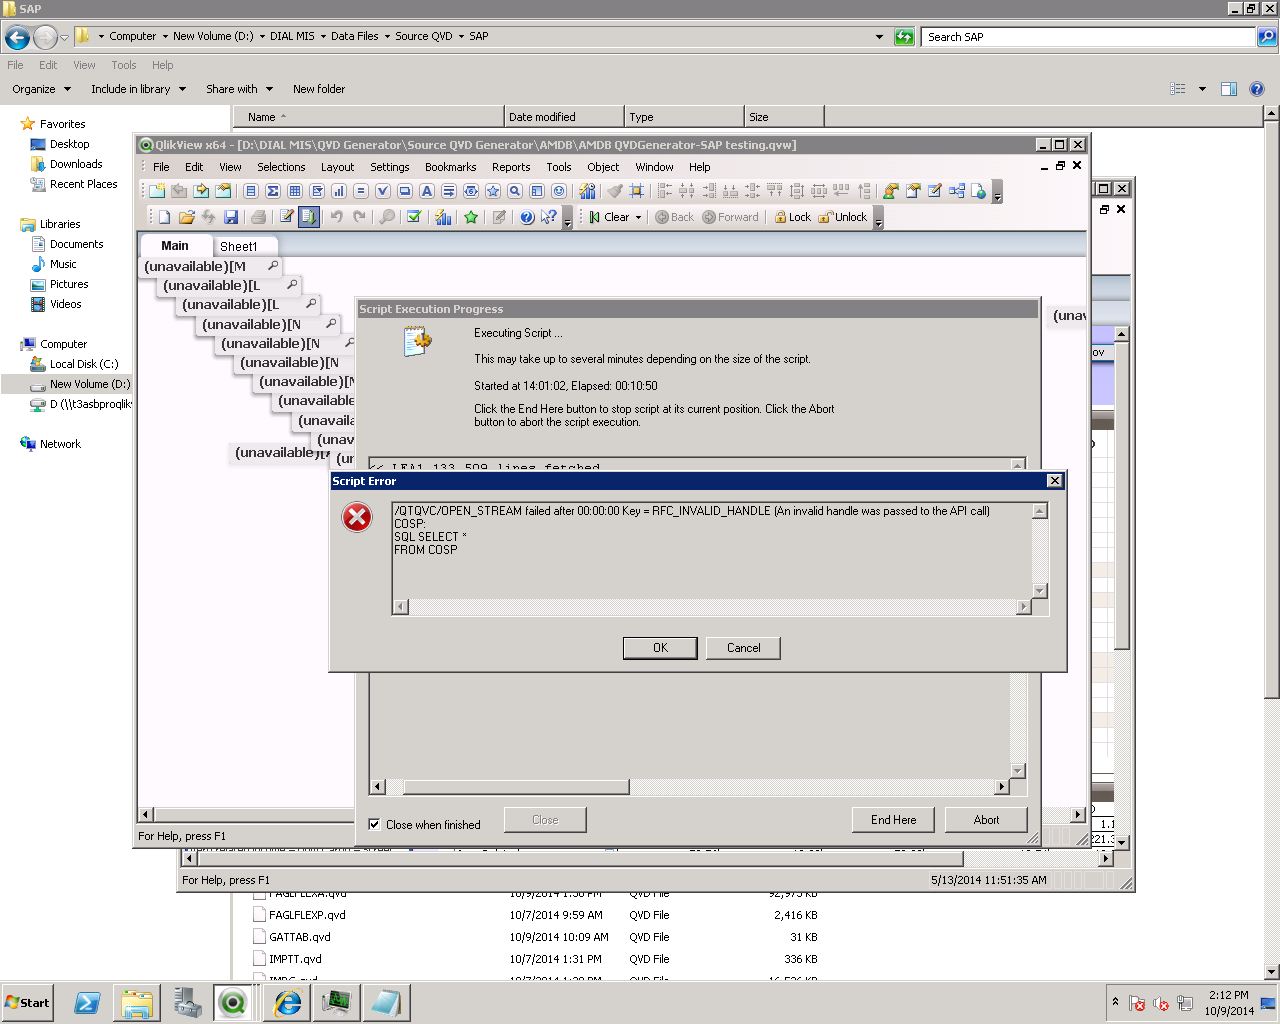
Task: Open Windows PowerShell from the taskbar
Action: click(87, 1002)
